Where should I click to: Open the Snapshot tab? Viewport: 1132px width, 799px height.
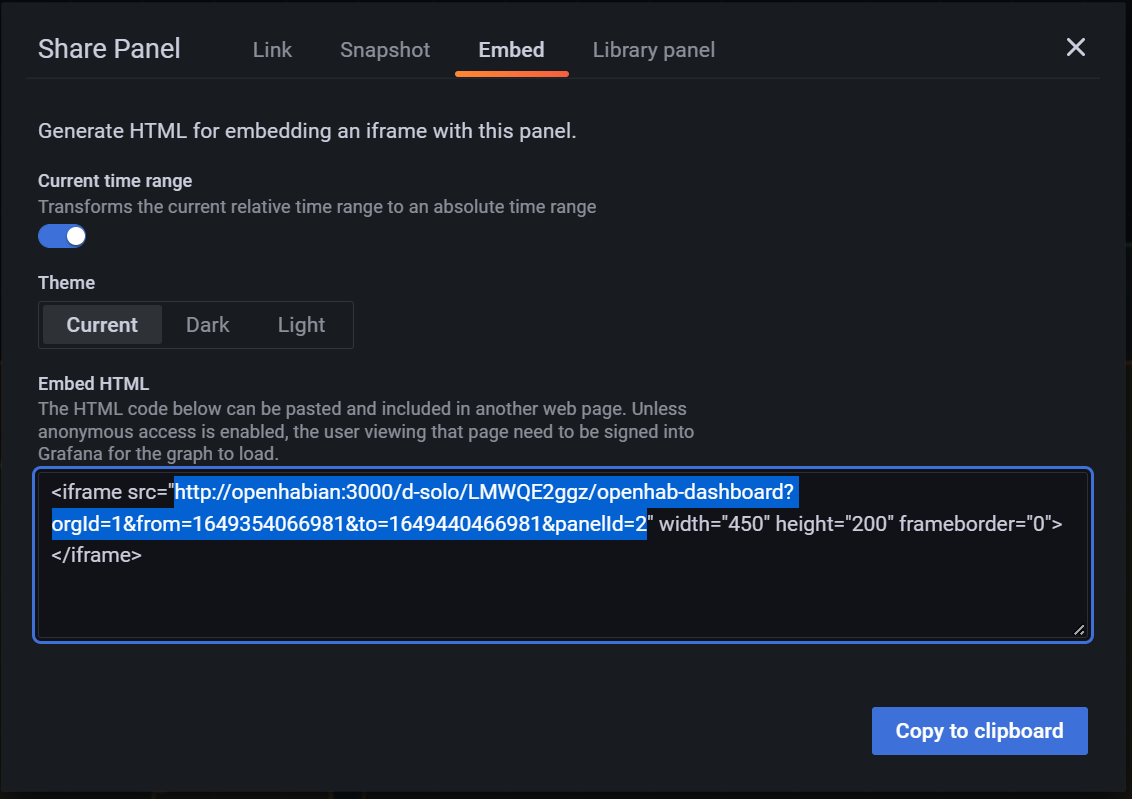click(385, 50)
